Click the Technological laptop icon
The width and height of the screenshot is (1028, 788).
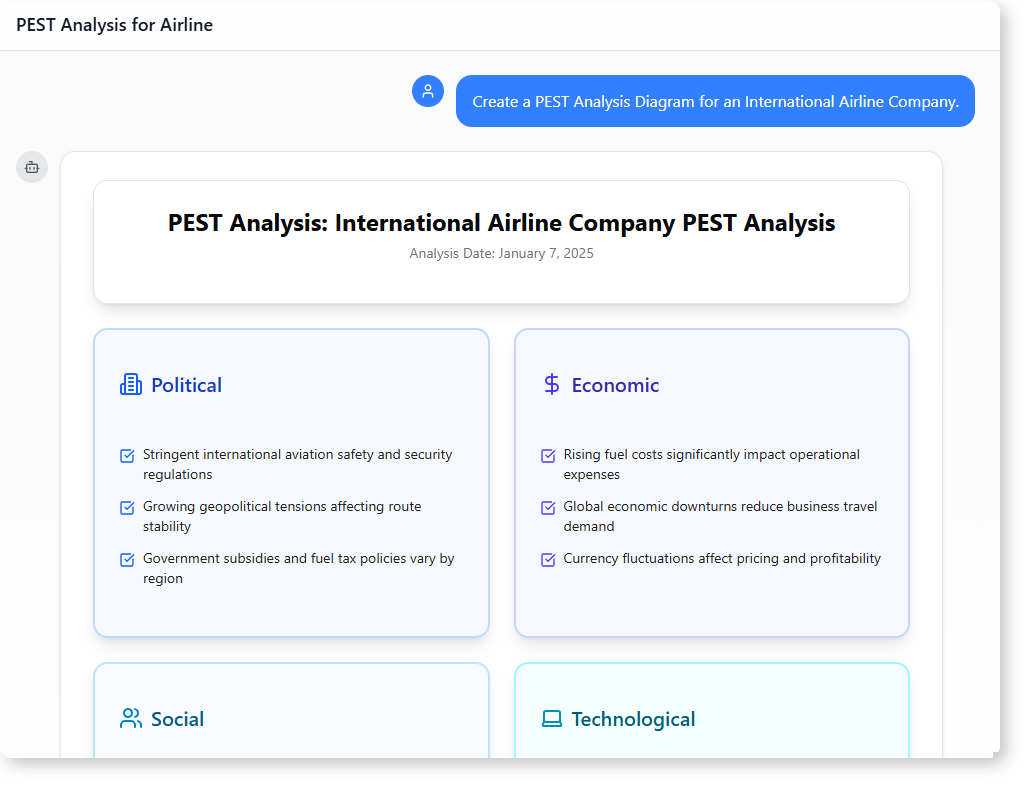click(x=551, y=719)
